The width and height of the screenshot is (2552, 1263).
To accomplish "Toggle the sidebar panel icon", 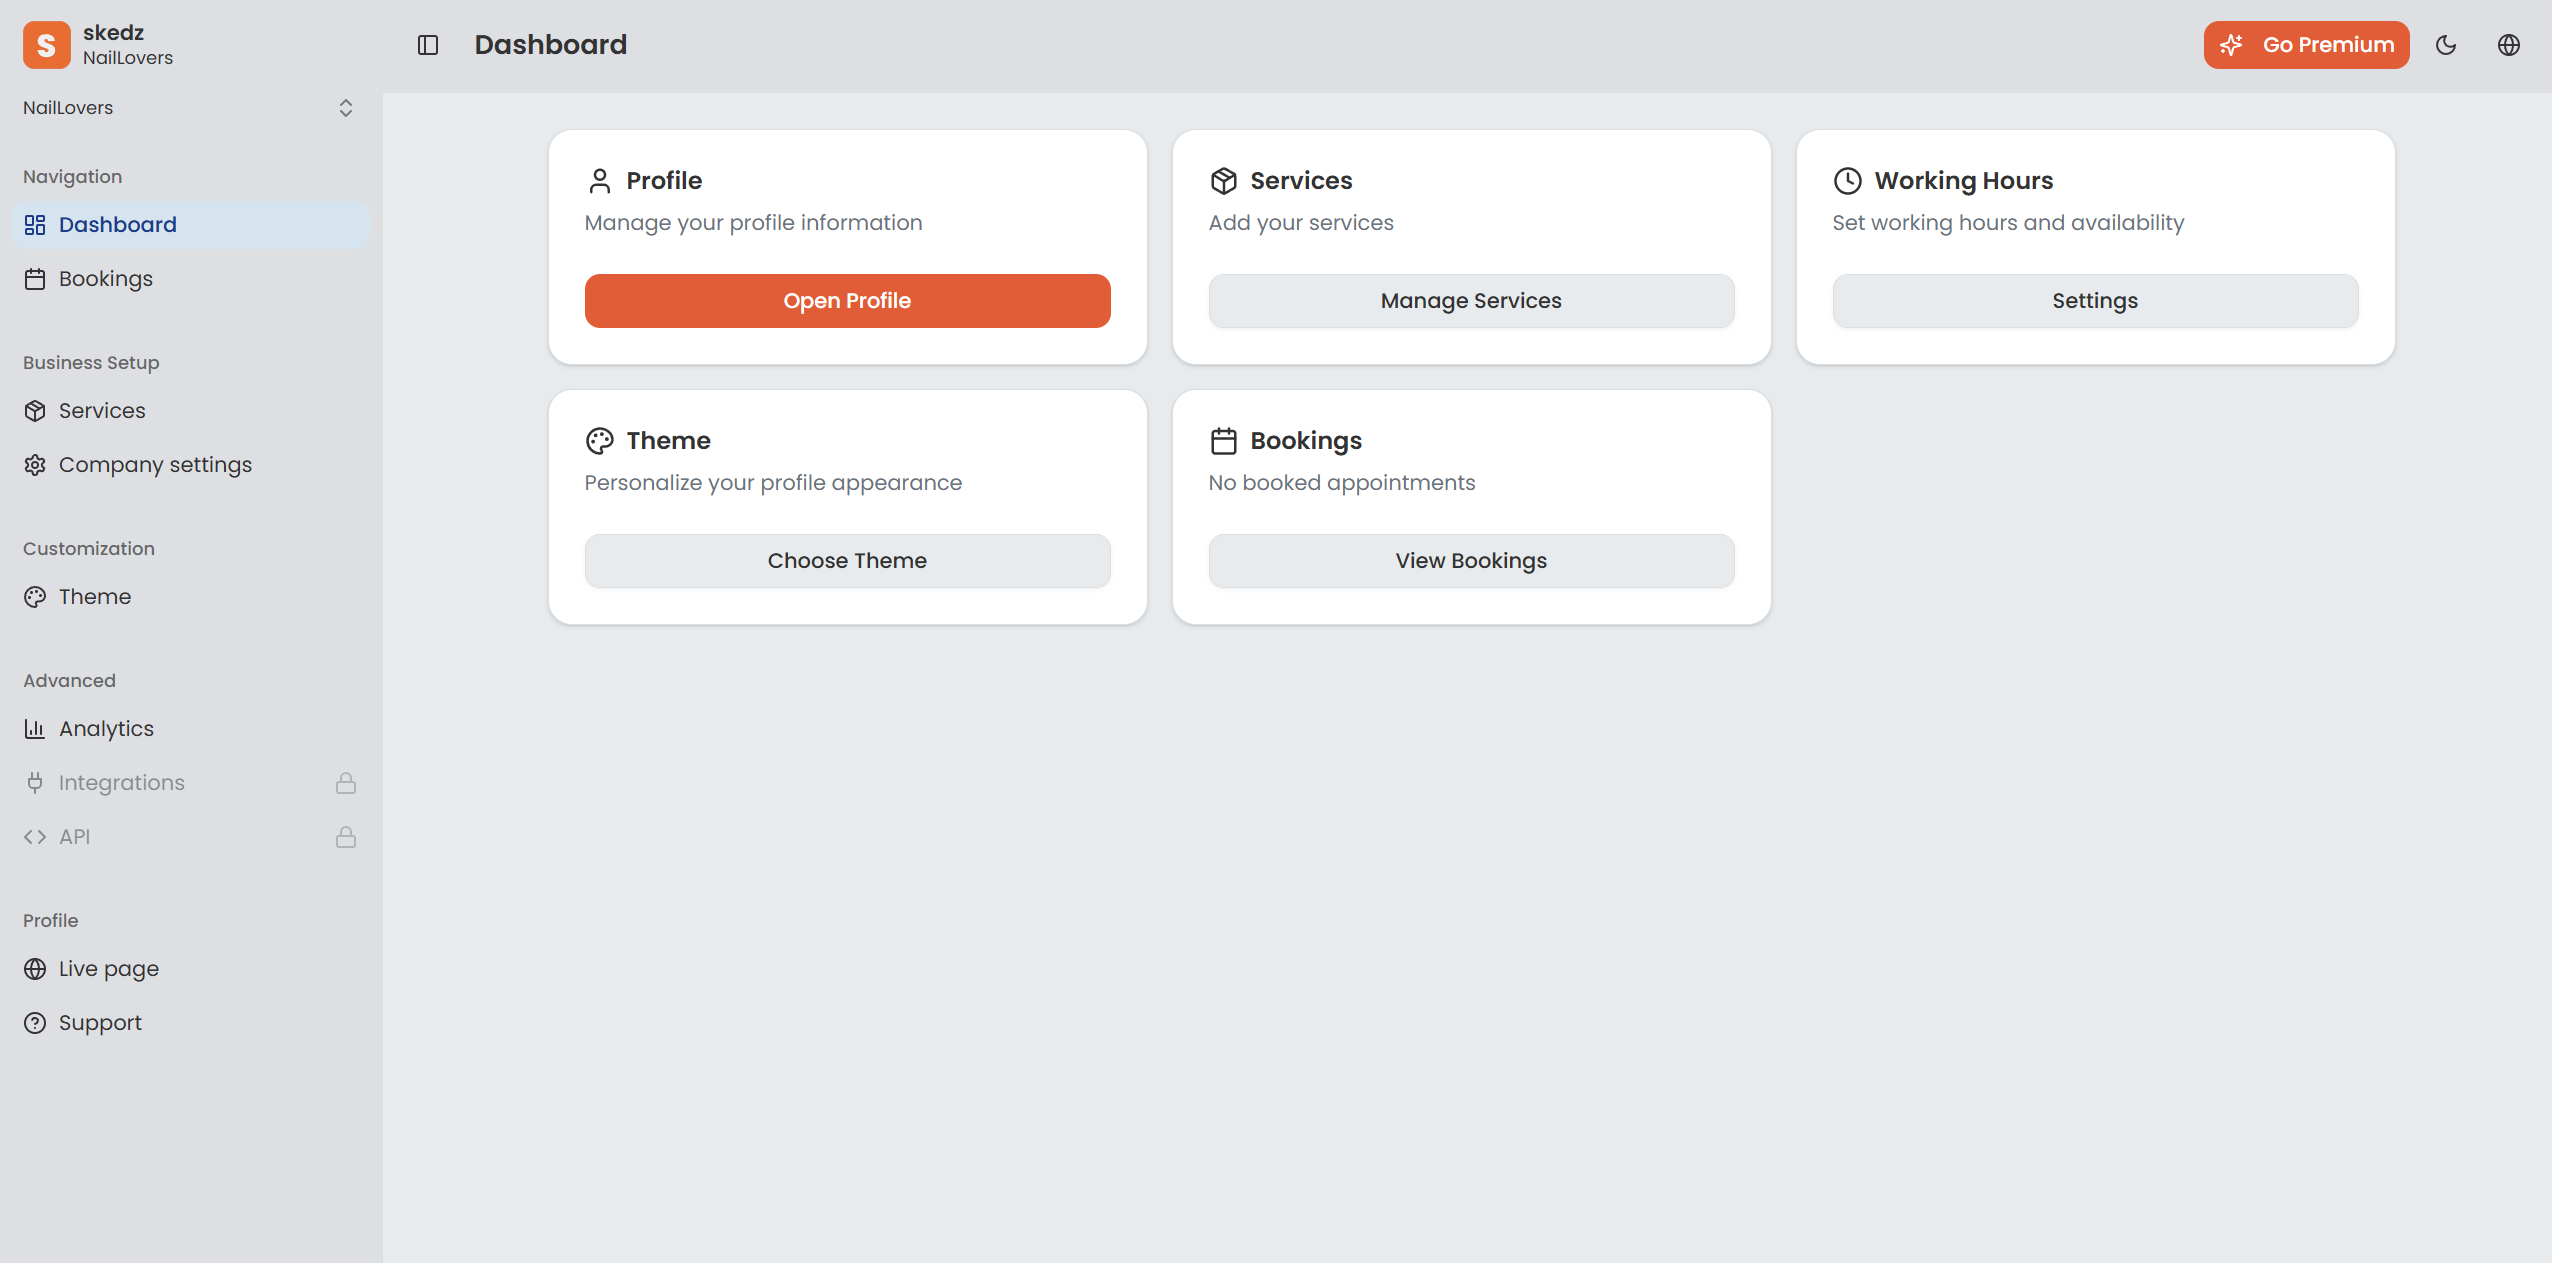I will pyautogui.click(x=428, y=45).
